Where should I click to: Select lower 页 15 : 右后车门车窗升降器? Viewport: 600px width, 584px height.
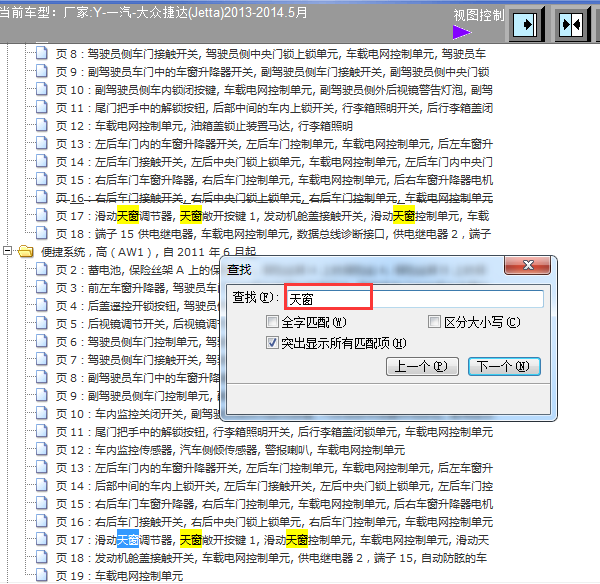click(274, 504)
